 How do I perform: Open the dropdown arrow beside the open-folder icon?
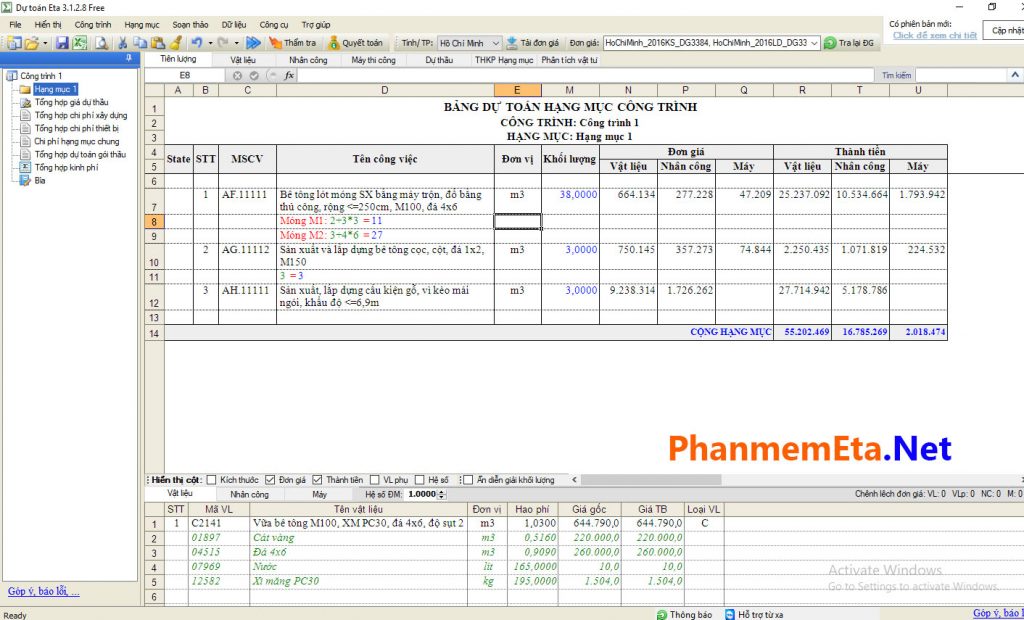coord(45,43)
